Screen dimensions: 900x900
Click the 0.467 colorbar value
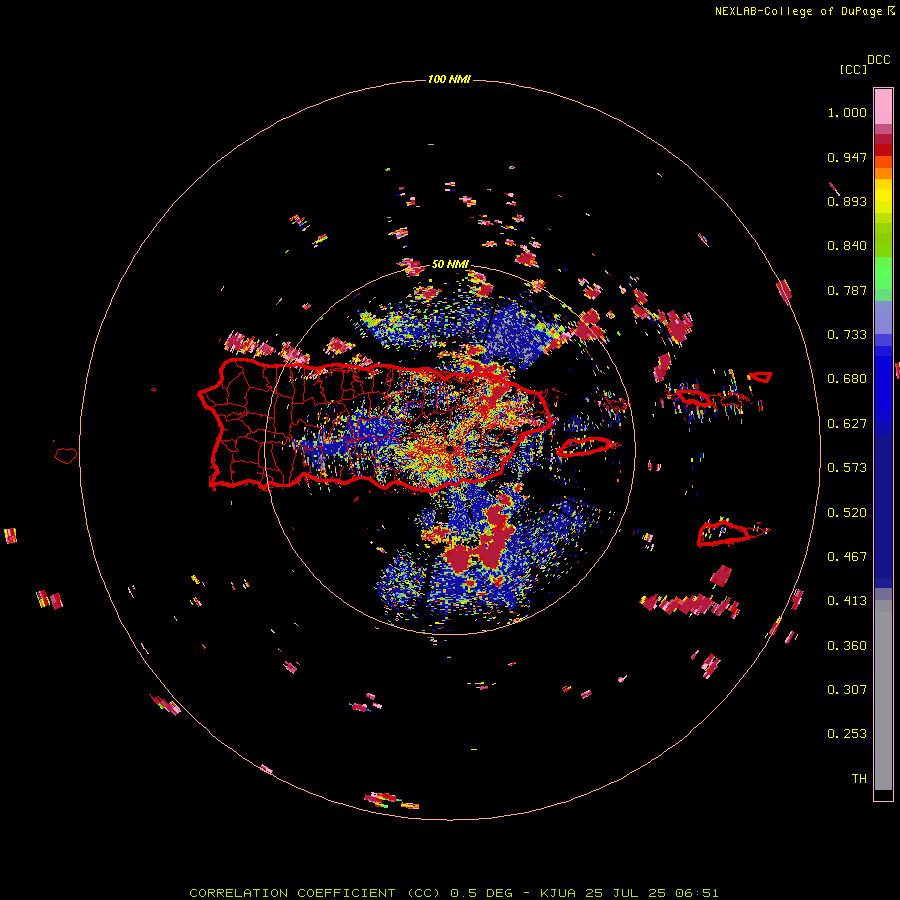coord(847,557)
